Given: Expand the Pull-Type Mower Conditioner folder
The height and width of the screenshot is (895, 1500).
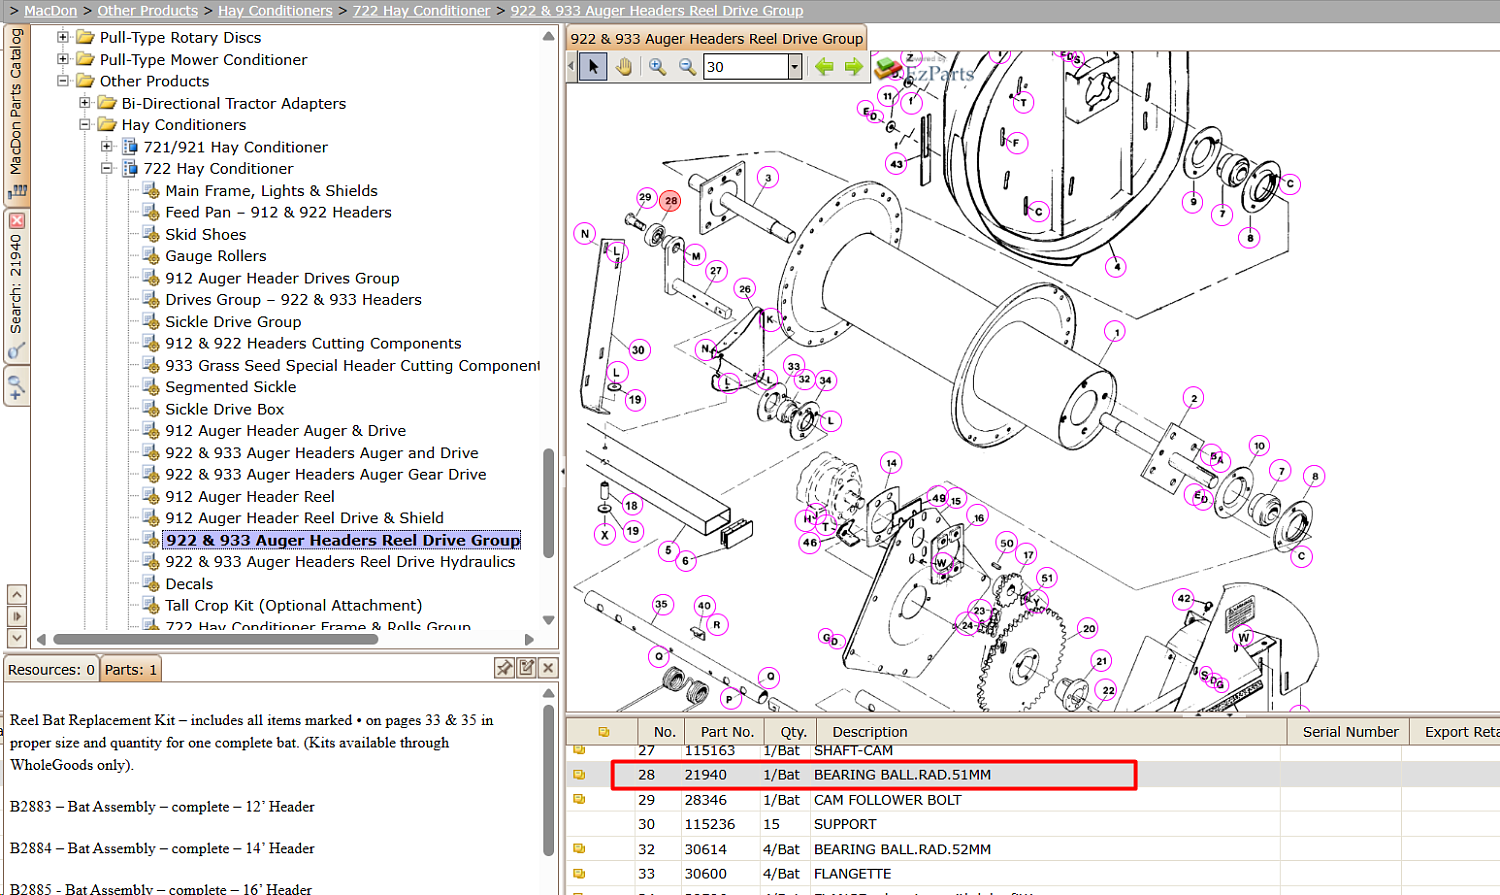Looking at the screenshot, I should tap(63, 59).
